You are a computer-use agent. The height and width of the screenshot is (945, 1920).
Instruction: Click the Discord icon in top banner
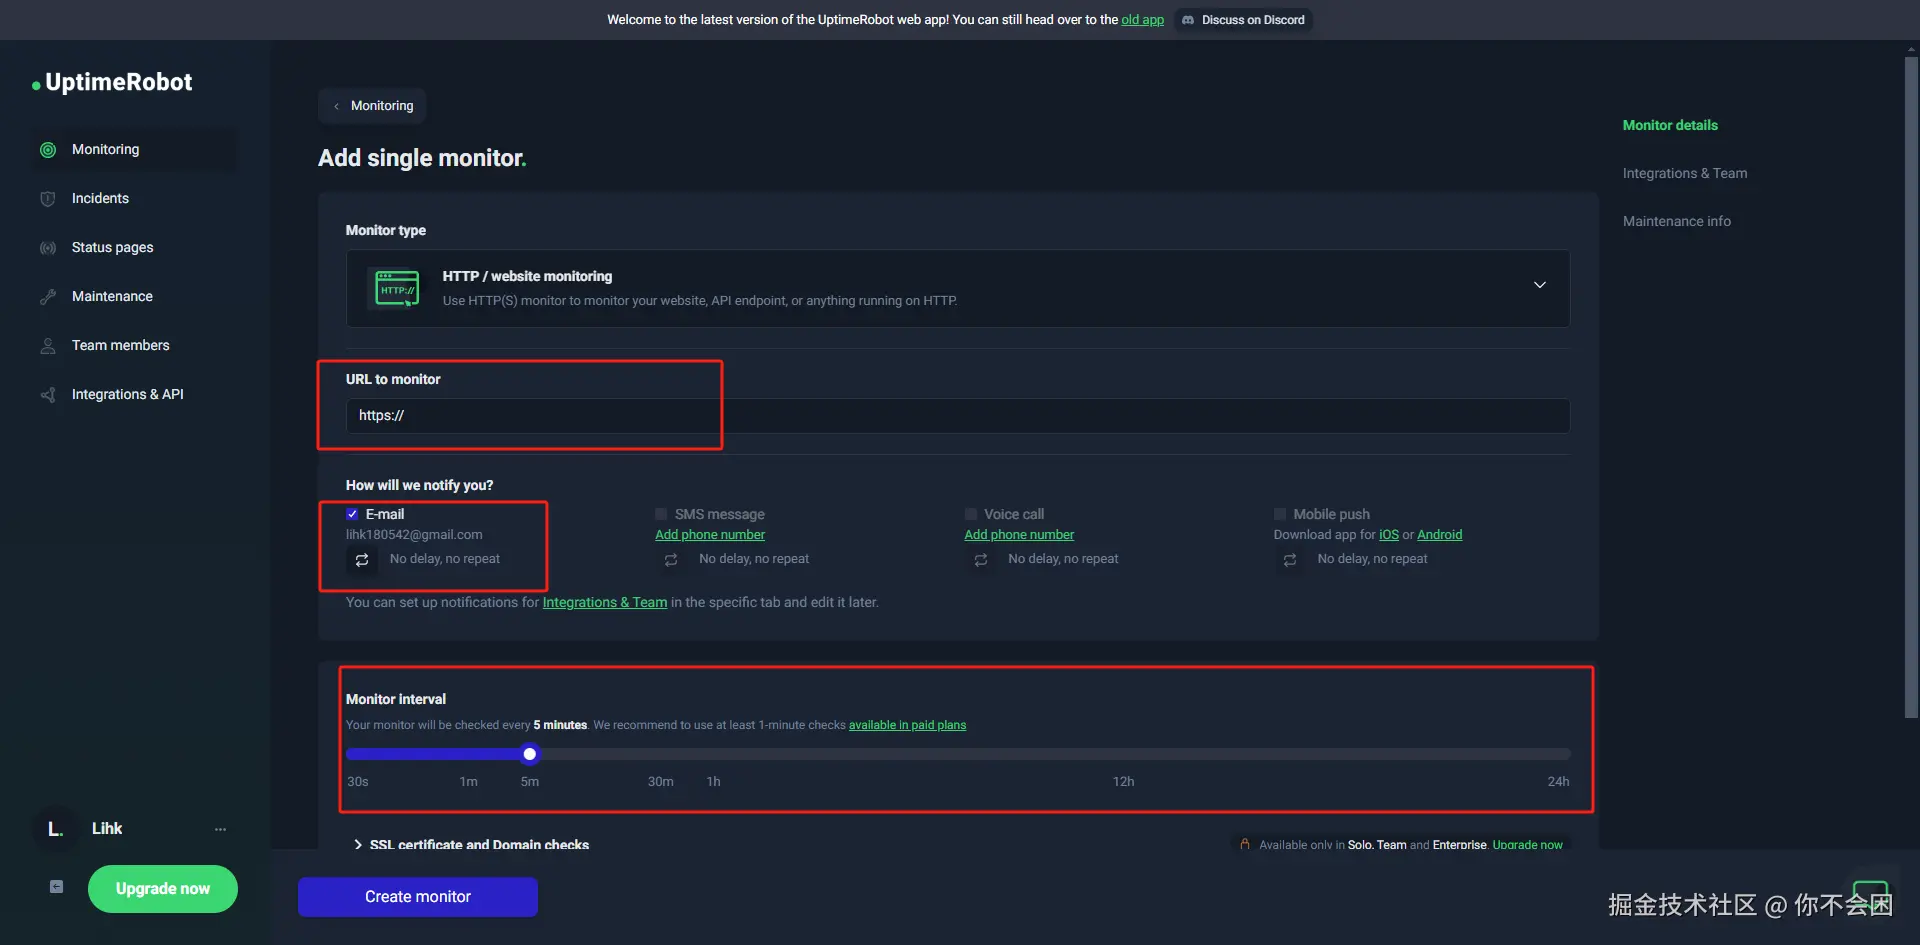[x=1188, y=20]
